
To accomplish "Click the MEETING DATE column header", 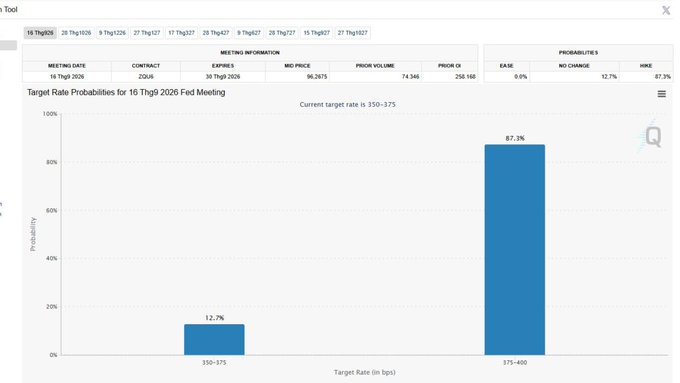I will pyautogui.click(x=67, y=65).
